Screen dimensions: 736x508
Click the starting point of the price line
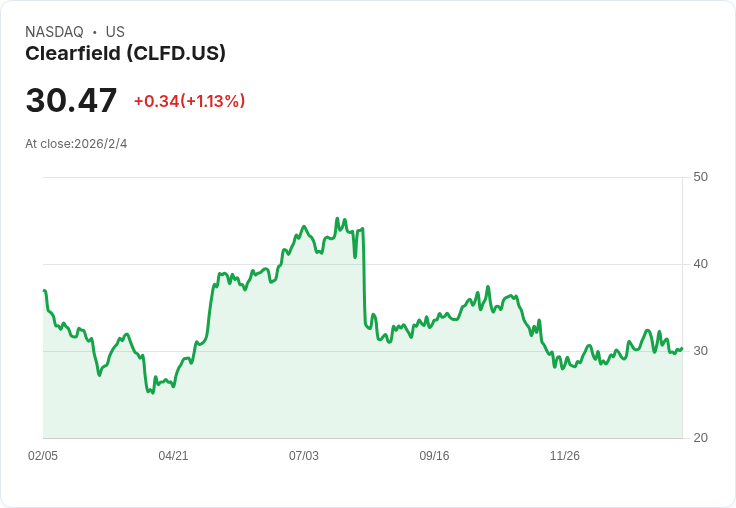pyautogui.click(x=44, y=291)
